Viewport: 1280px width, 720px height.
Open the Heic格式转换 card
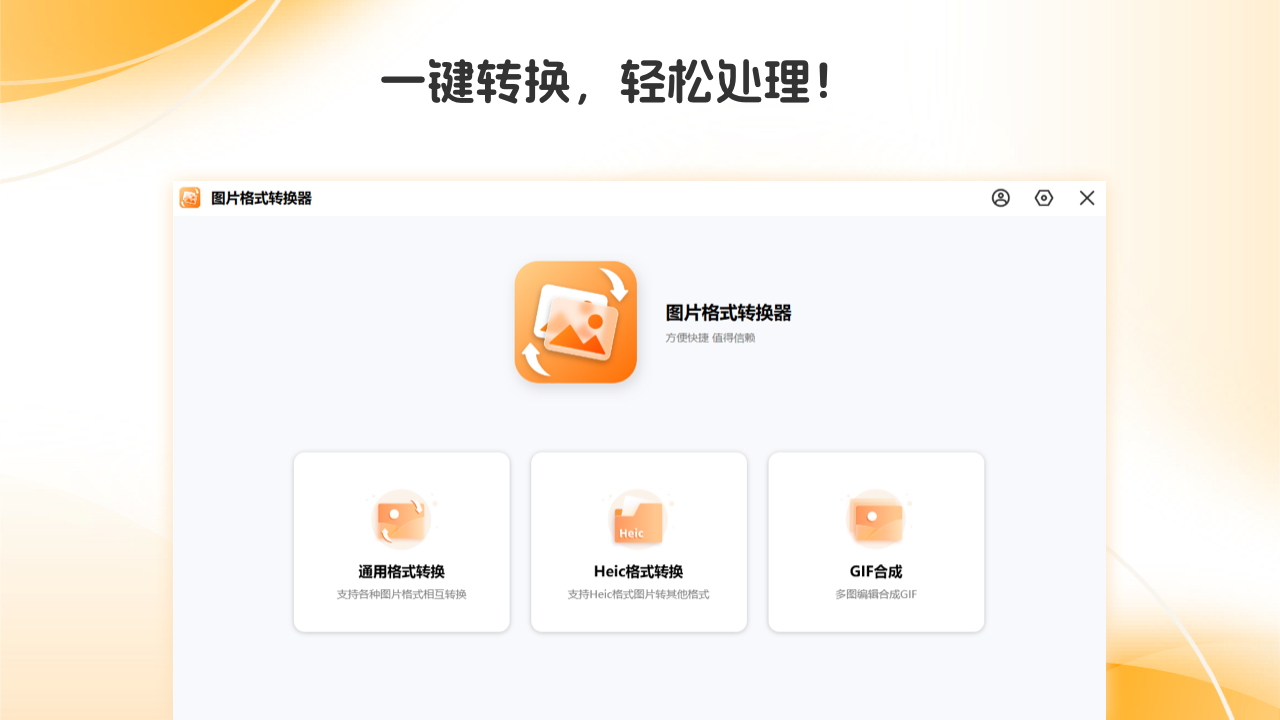639,542
